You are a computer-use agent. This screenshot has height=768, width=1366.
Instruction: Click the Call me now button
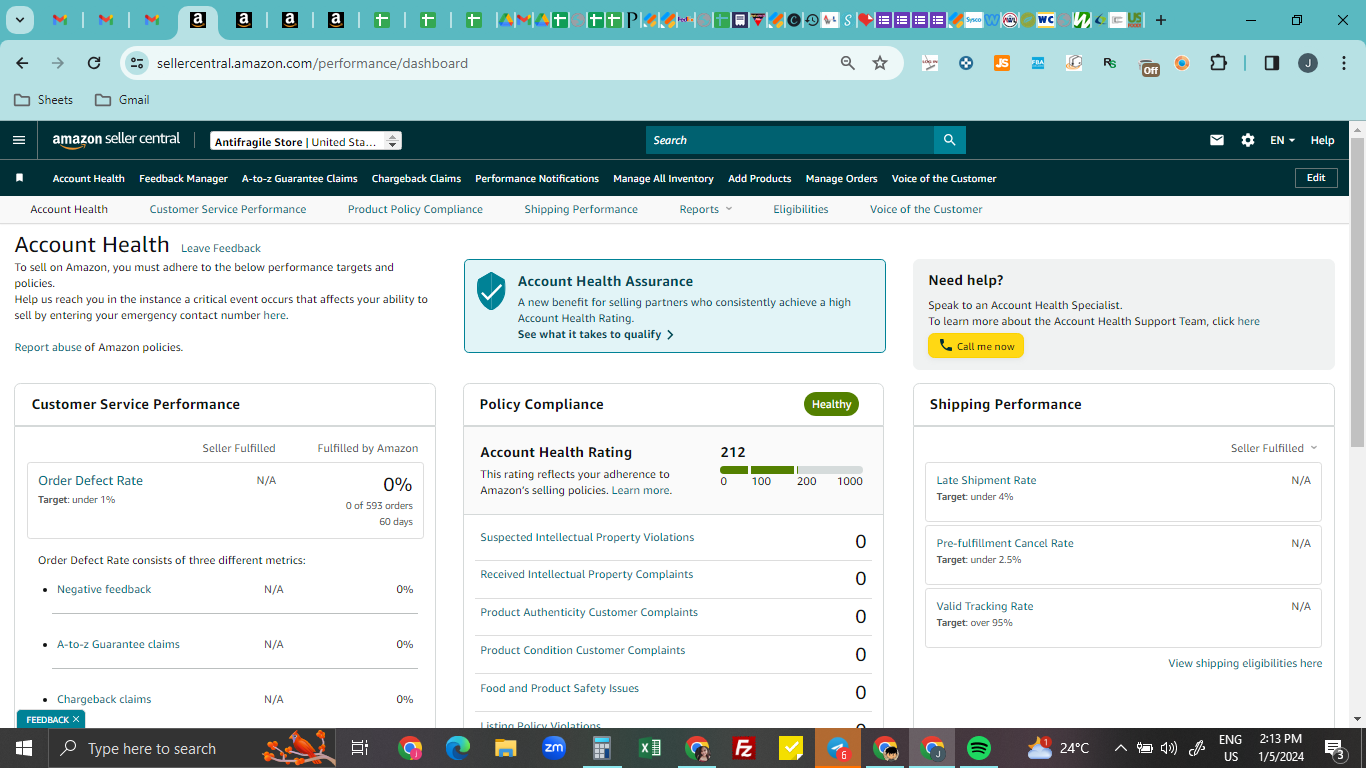click(976, 346)
